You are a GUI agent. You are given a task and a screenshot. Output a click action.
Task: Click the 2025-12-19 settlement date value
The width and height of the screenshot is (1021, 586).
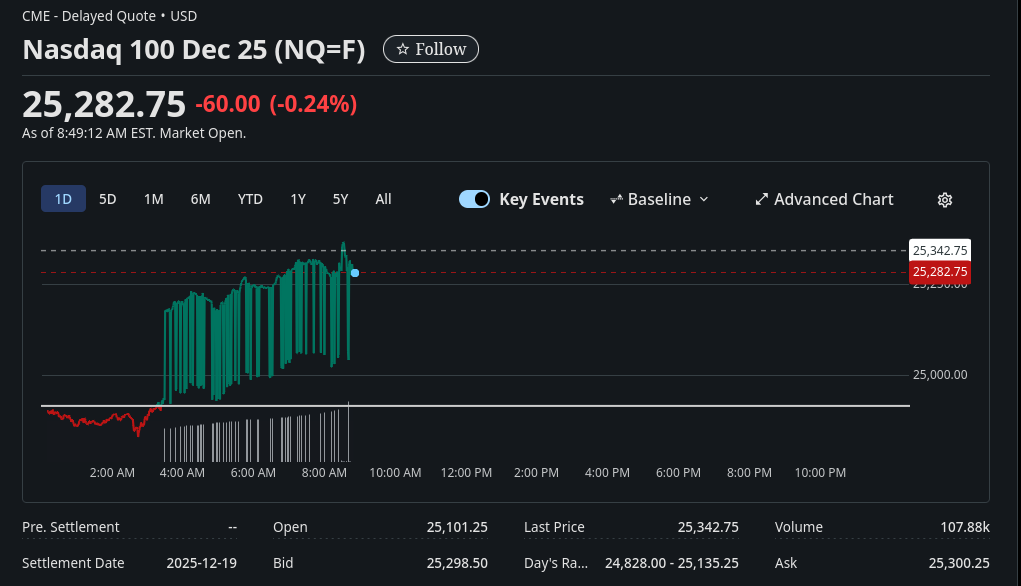pos(201,563)
